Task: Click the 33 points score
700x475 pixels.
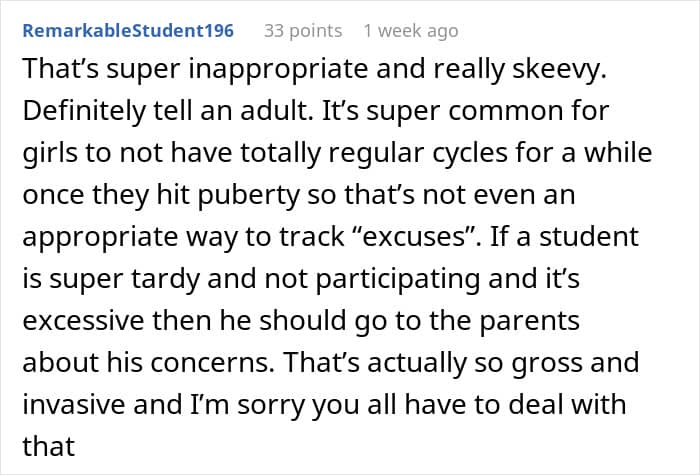Action: [x=302, y=31]
